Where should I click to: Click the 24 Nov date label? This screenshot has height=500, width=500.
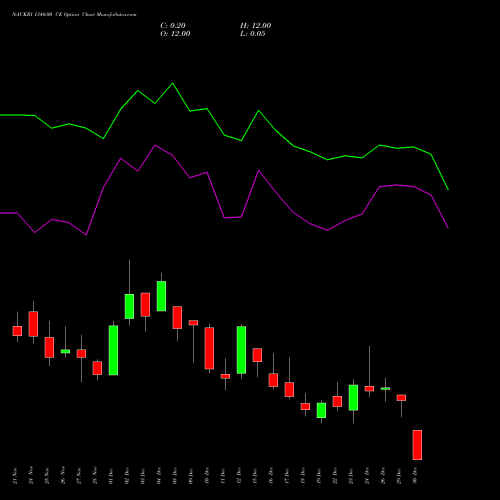pos(31,476)
